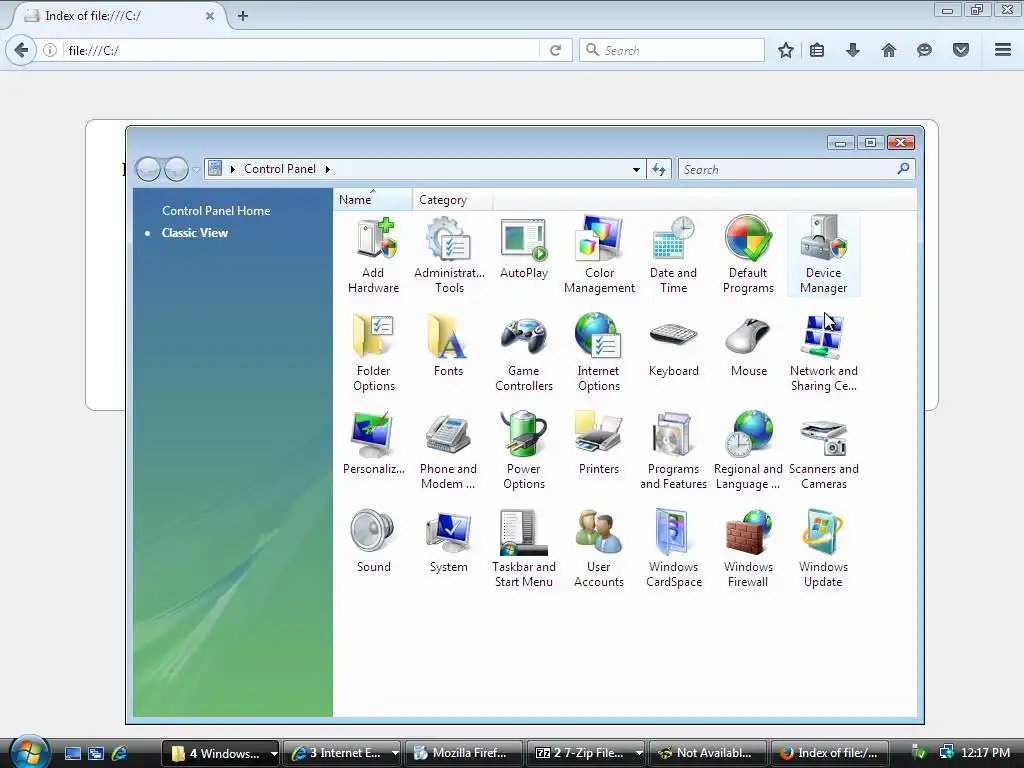Open Scanners and Cameras icon
The image size is (1024, 768).
pos(824,451)
